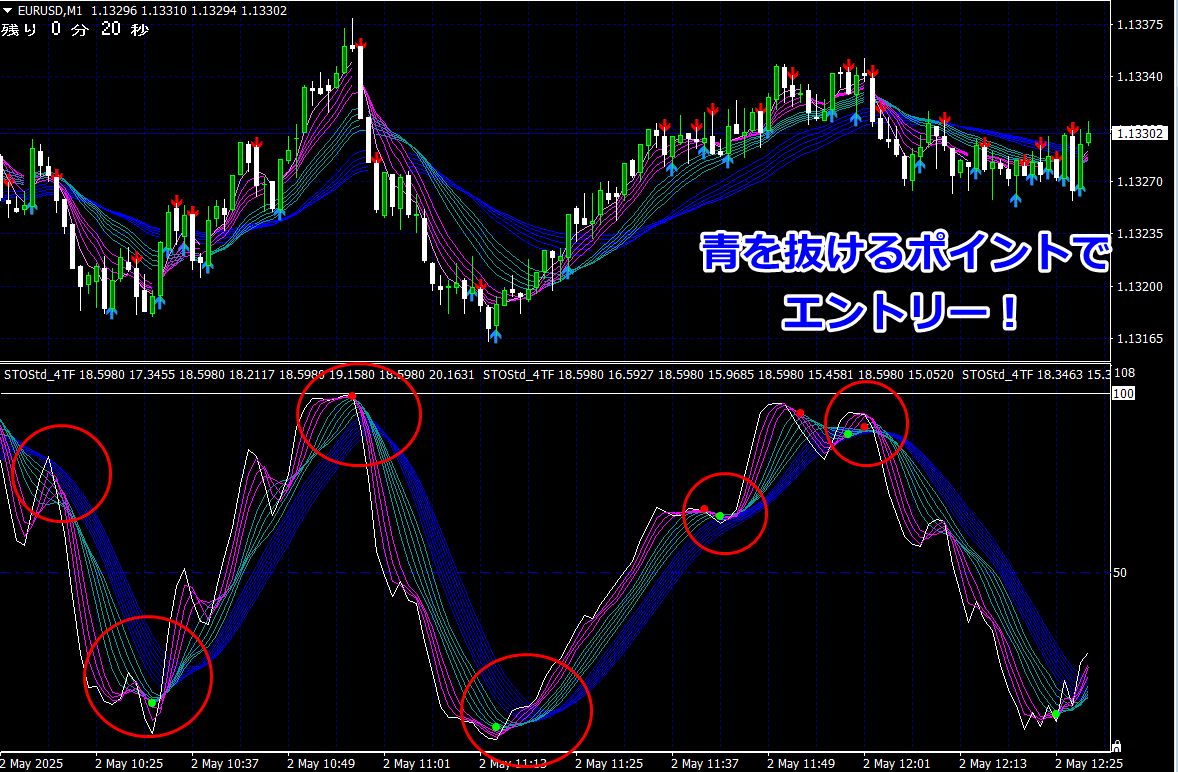Click the 2 May 11:37 time label
The width and height of the screenshot is (1178, 772).
[x=705, y=763]
